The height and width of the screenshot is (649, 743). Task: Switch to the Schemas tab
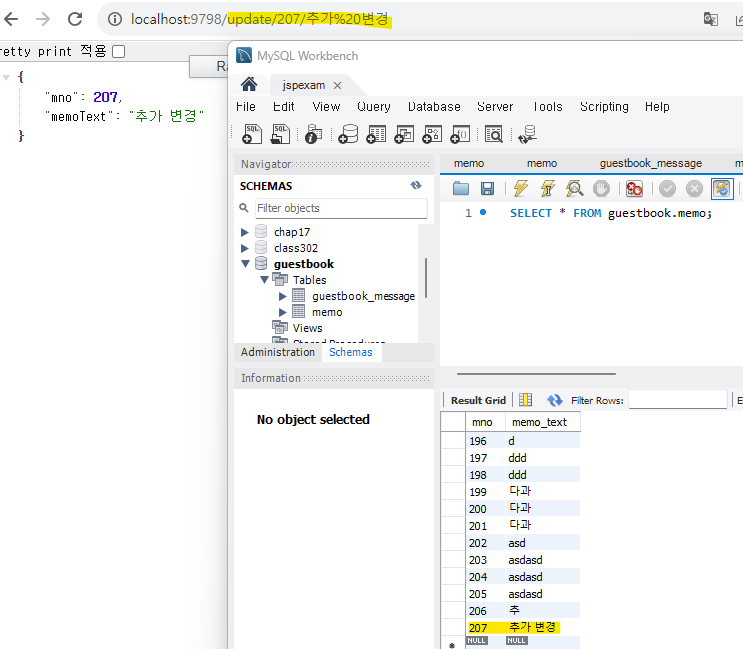click(x=351, y=352)
